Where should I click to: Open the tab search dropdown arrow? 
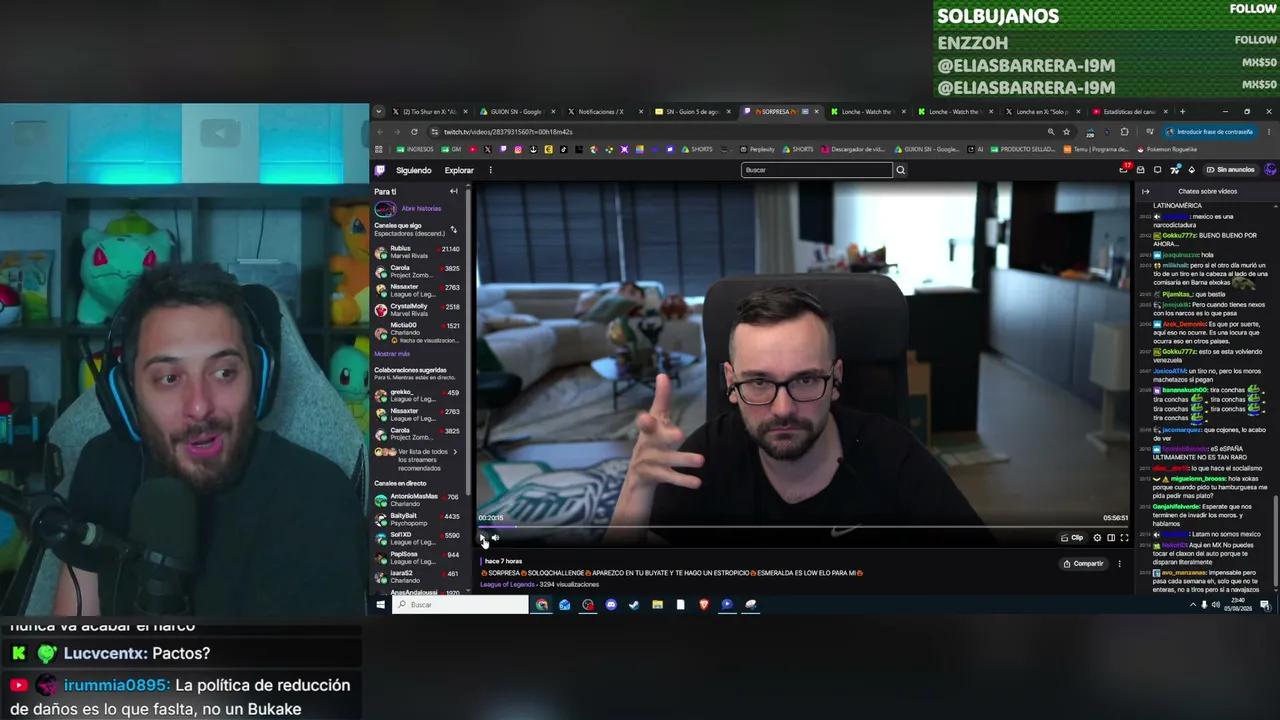click(378, 112)
